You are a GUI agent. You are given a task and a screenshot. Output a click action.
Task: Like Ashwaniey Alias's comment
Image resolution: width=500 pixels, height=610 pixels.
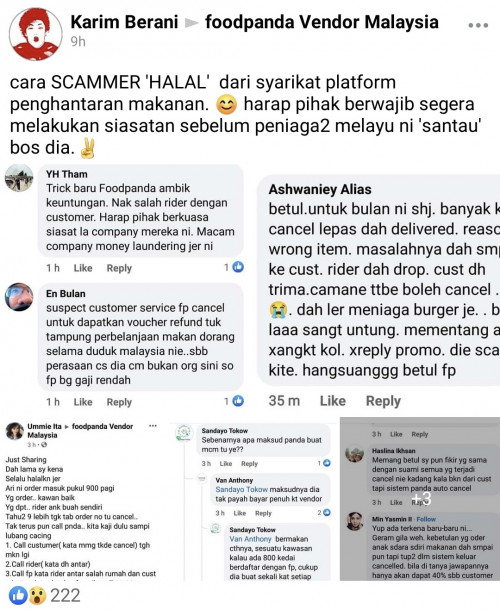(332, 401)
